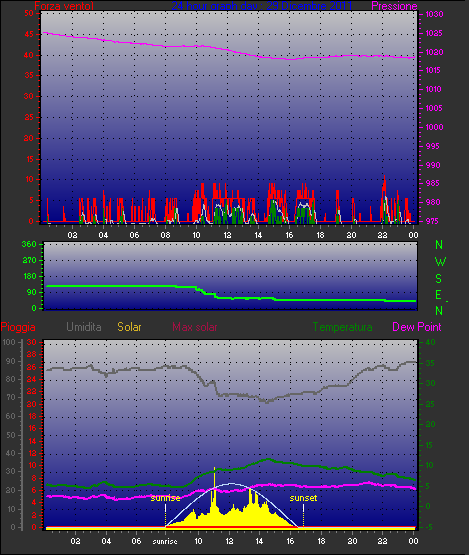
Task: Click the Max solar legend label
Action: (195, 327)
